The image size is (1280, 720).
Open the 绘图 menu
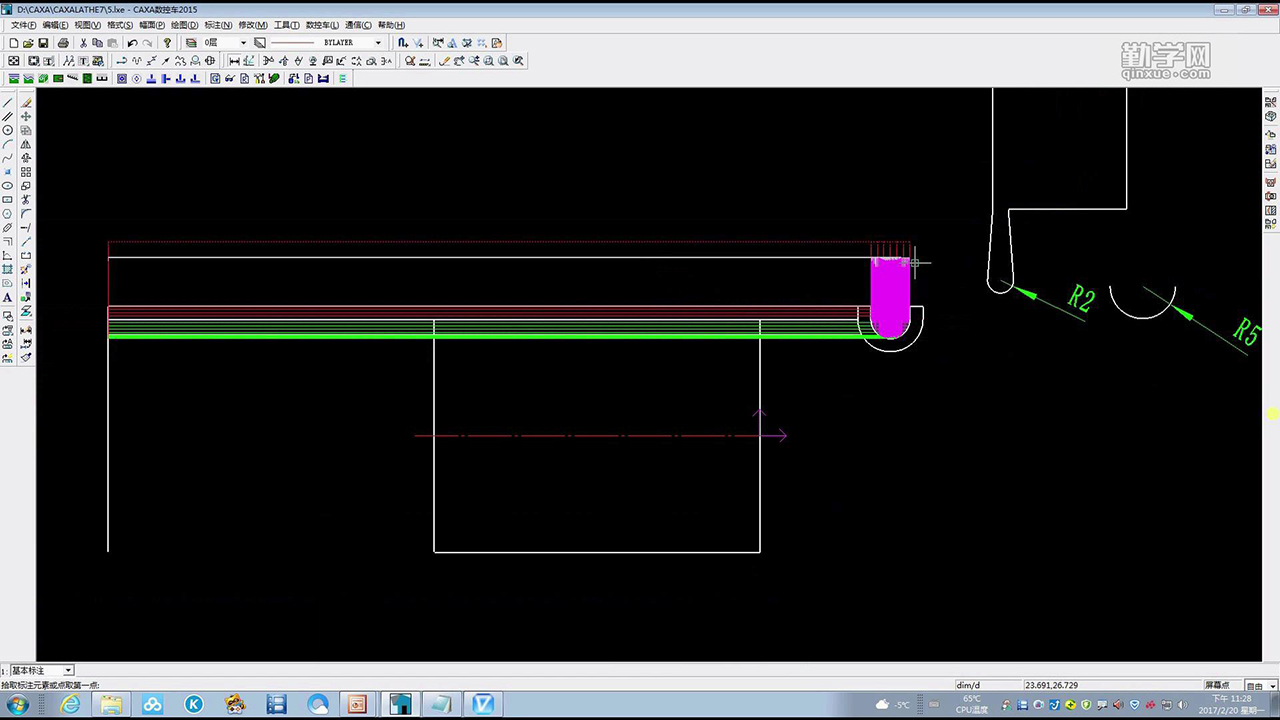(184, 25)
